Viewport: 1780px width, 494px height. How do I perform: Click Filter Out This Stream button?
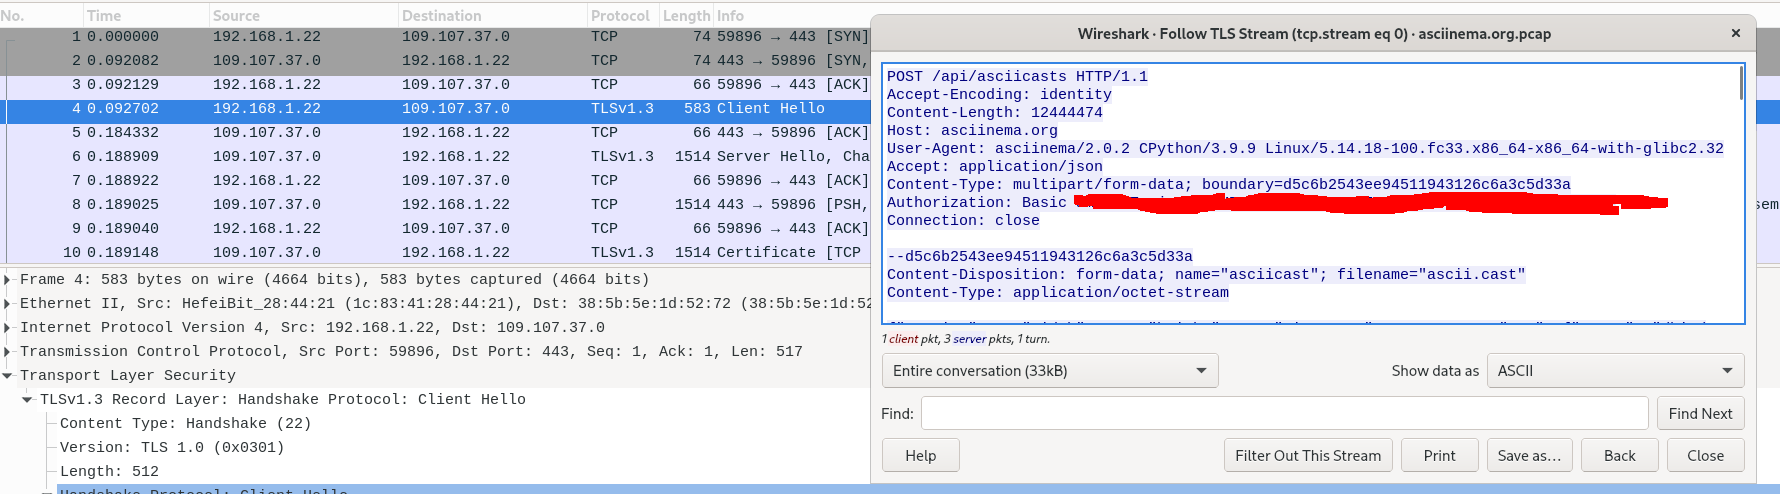[1307, 455]
